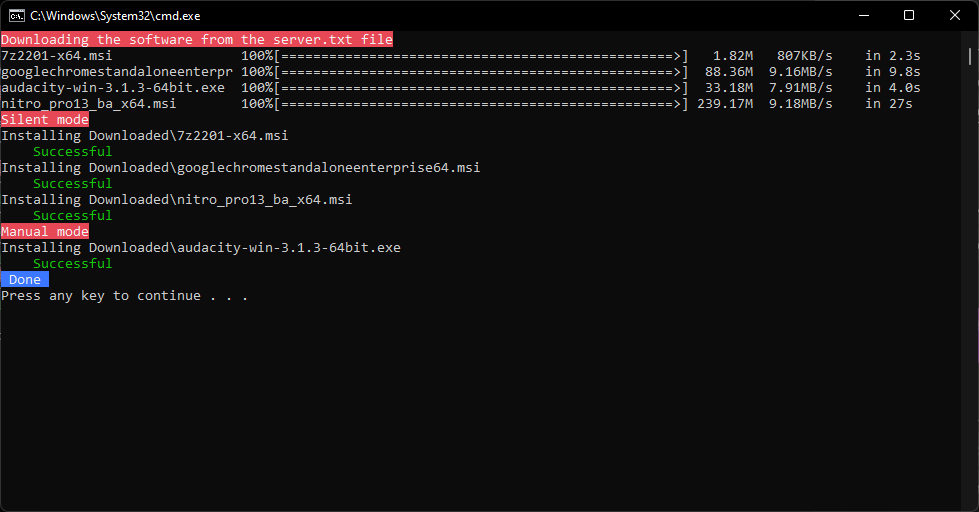Click Installing Downloaded\nitro_pro13_ba_x64.msi line
The height and width of the screenshot is (512, 979).
(177, 200)
